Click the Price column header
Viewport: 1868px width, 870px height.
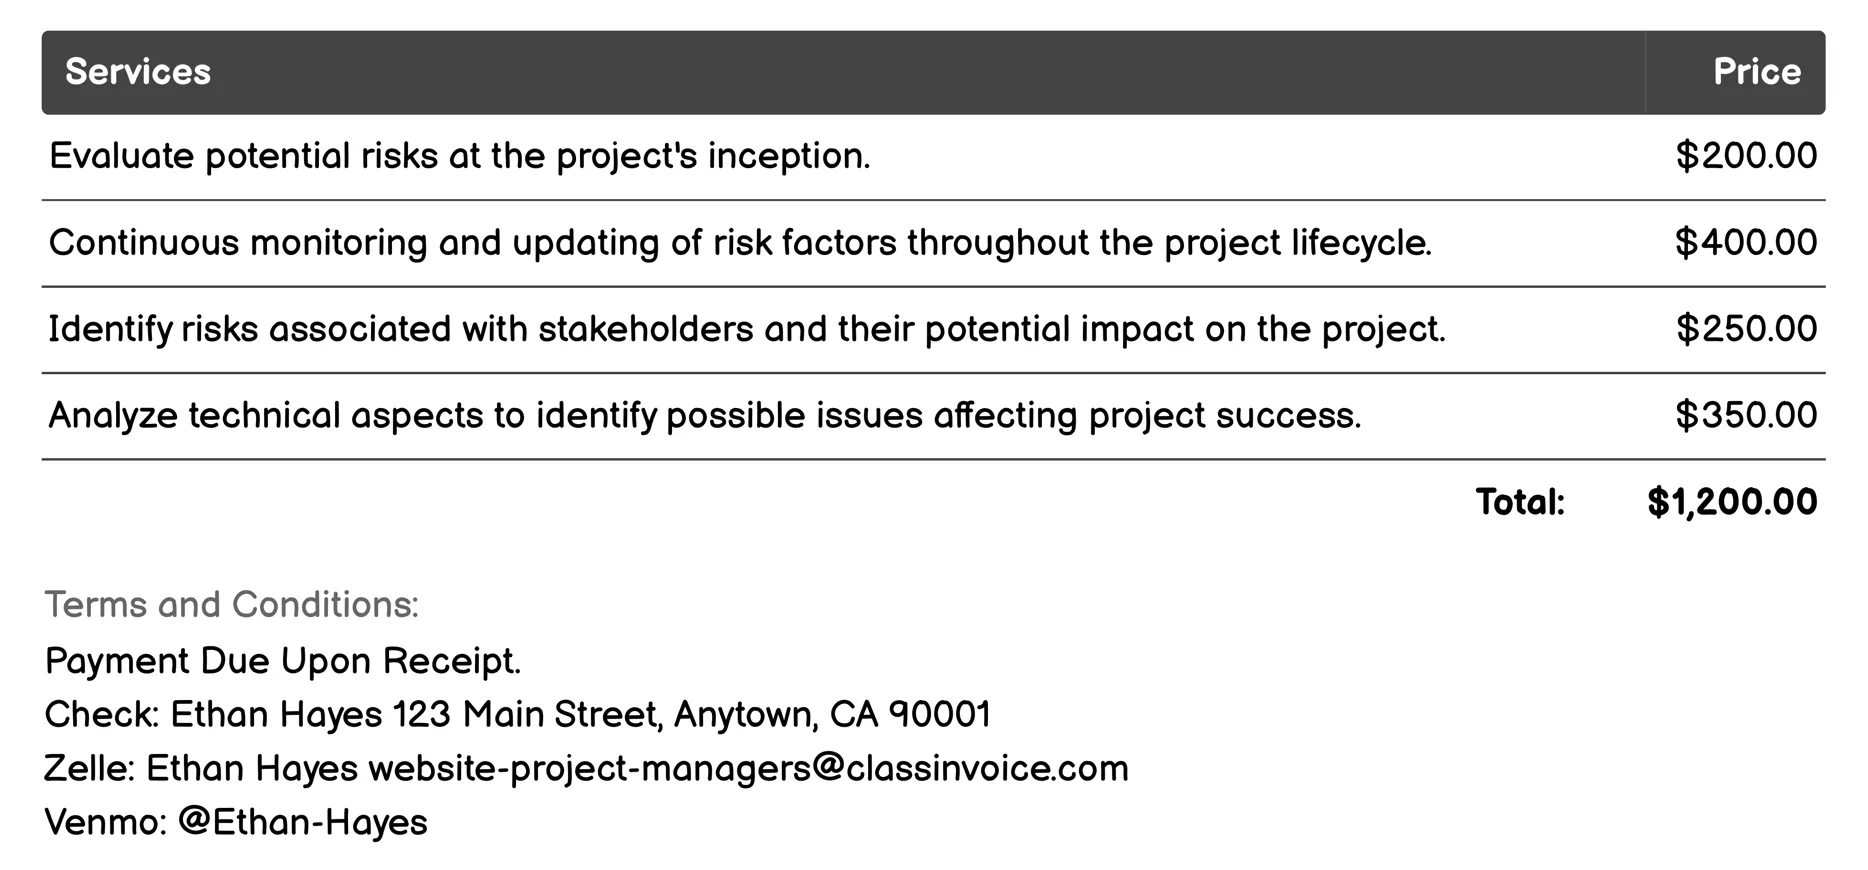click(x=1756, y=72)
